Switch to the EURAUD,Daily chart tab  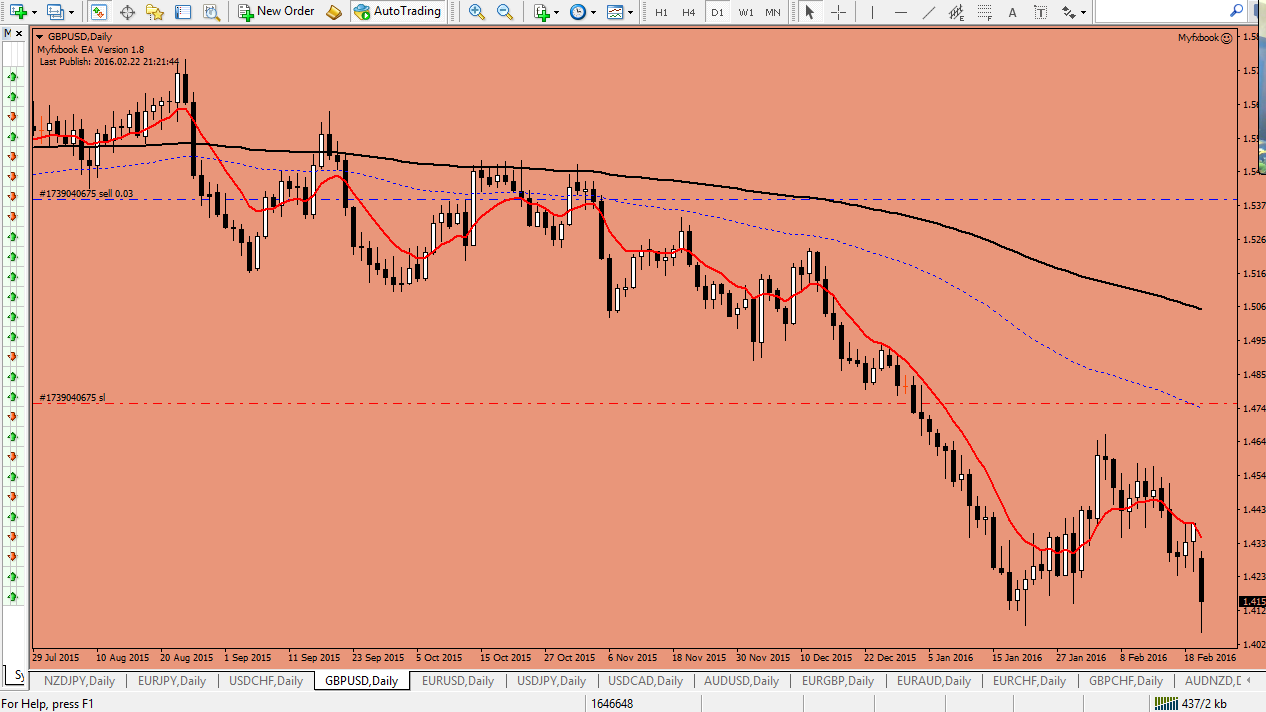point(933,681)
